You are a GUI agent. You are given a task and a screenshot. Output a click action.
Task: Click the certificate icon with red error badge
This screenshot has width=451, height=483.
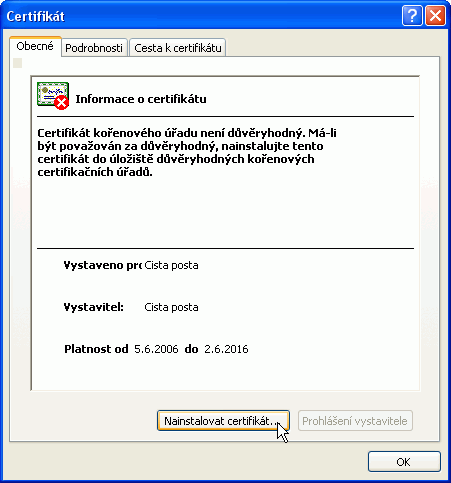tap(53, 96)
